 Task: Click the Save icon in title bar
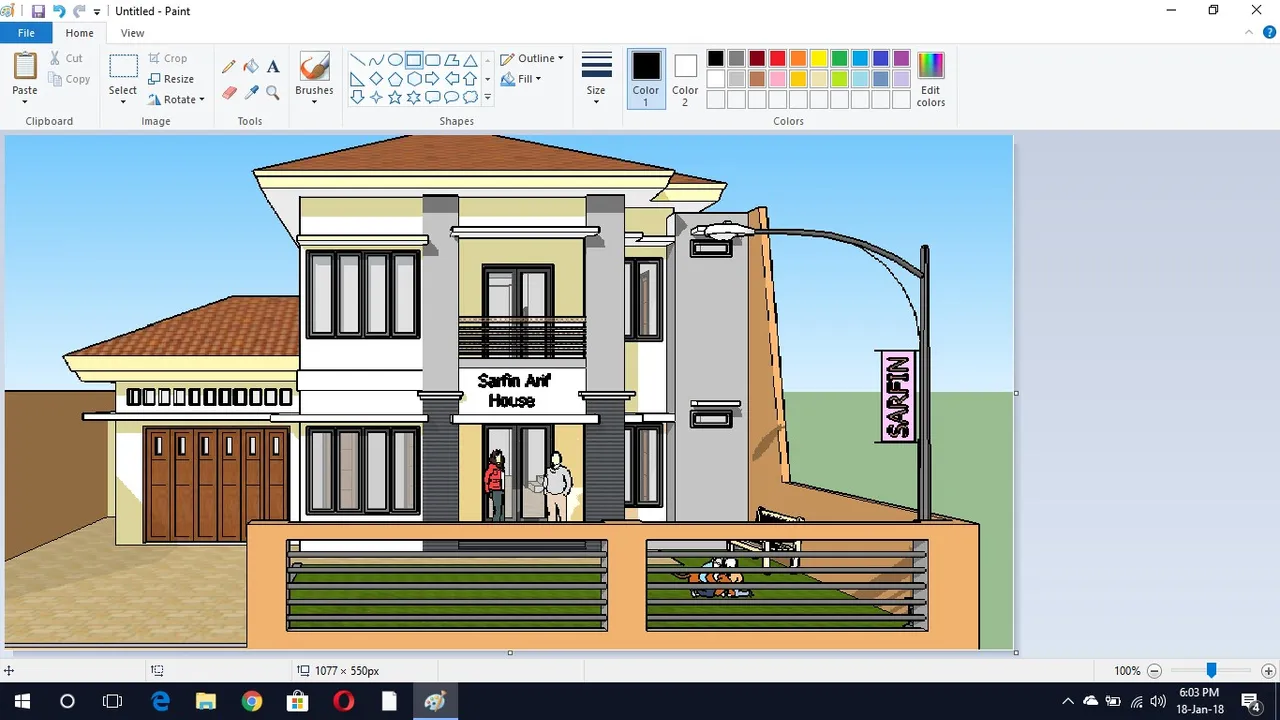38,11
